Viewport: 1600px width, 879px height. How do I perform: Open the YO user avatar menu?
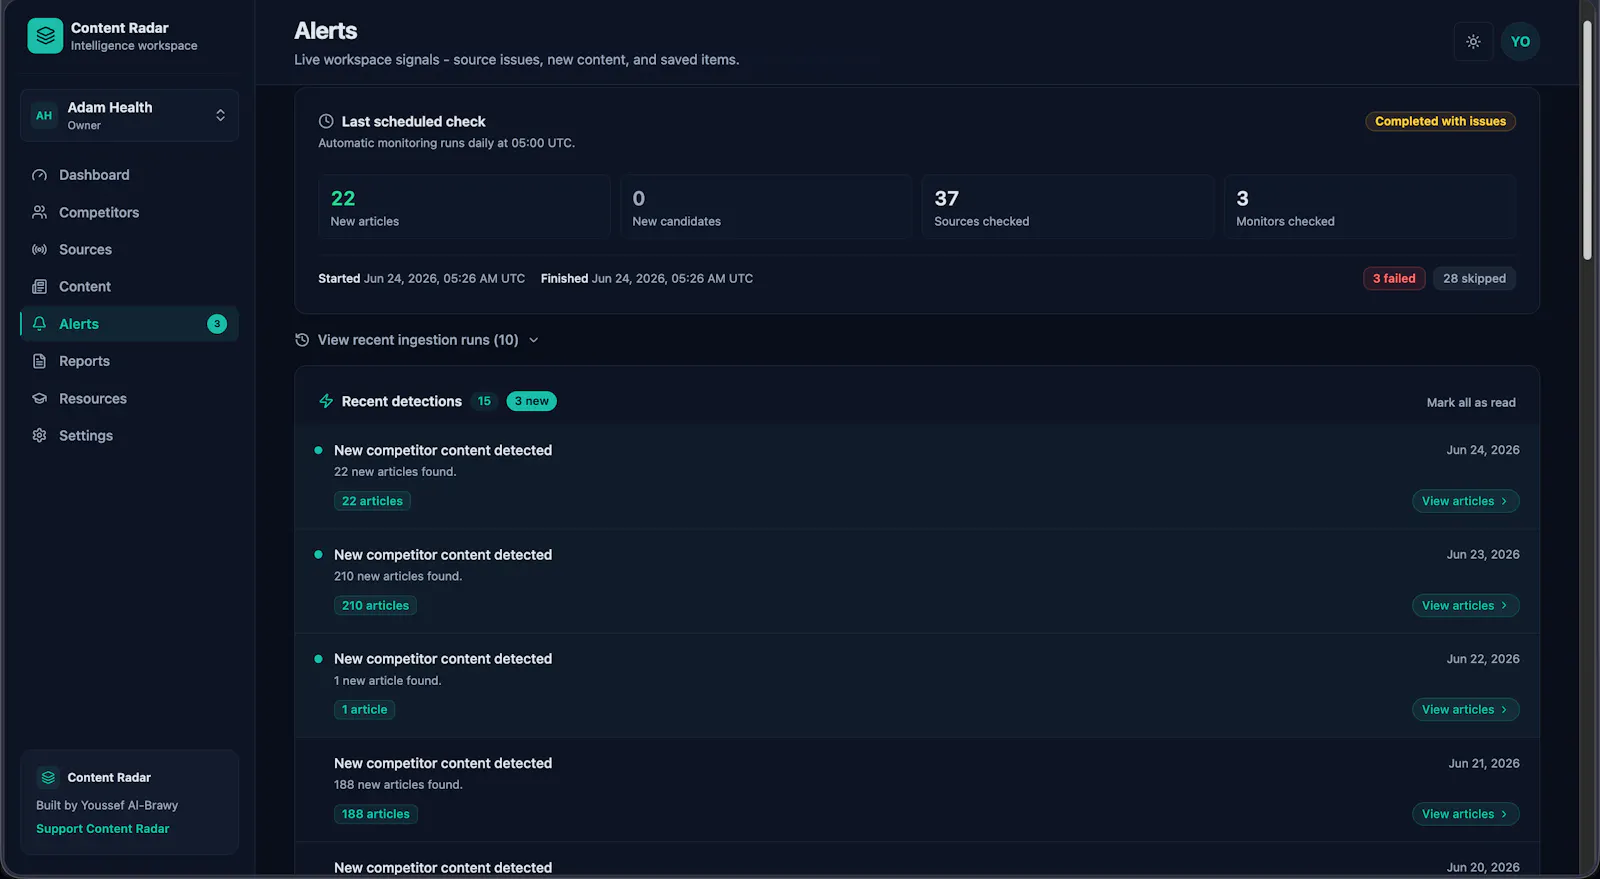[1520, 42]
